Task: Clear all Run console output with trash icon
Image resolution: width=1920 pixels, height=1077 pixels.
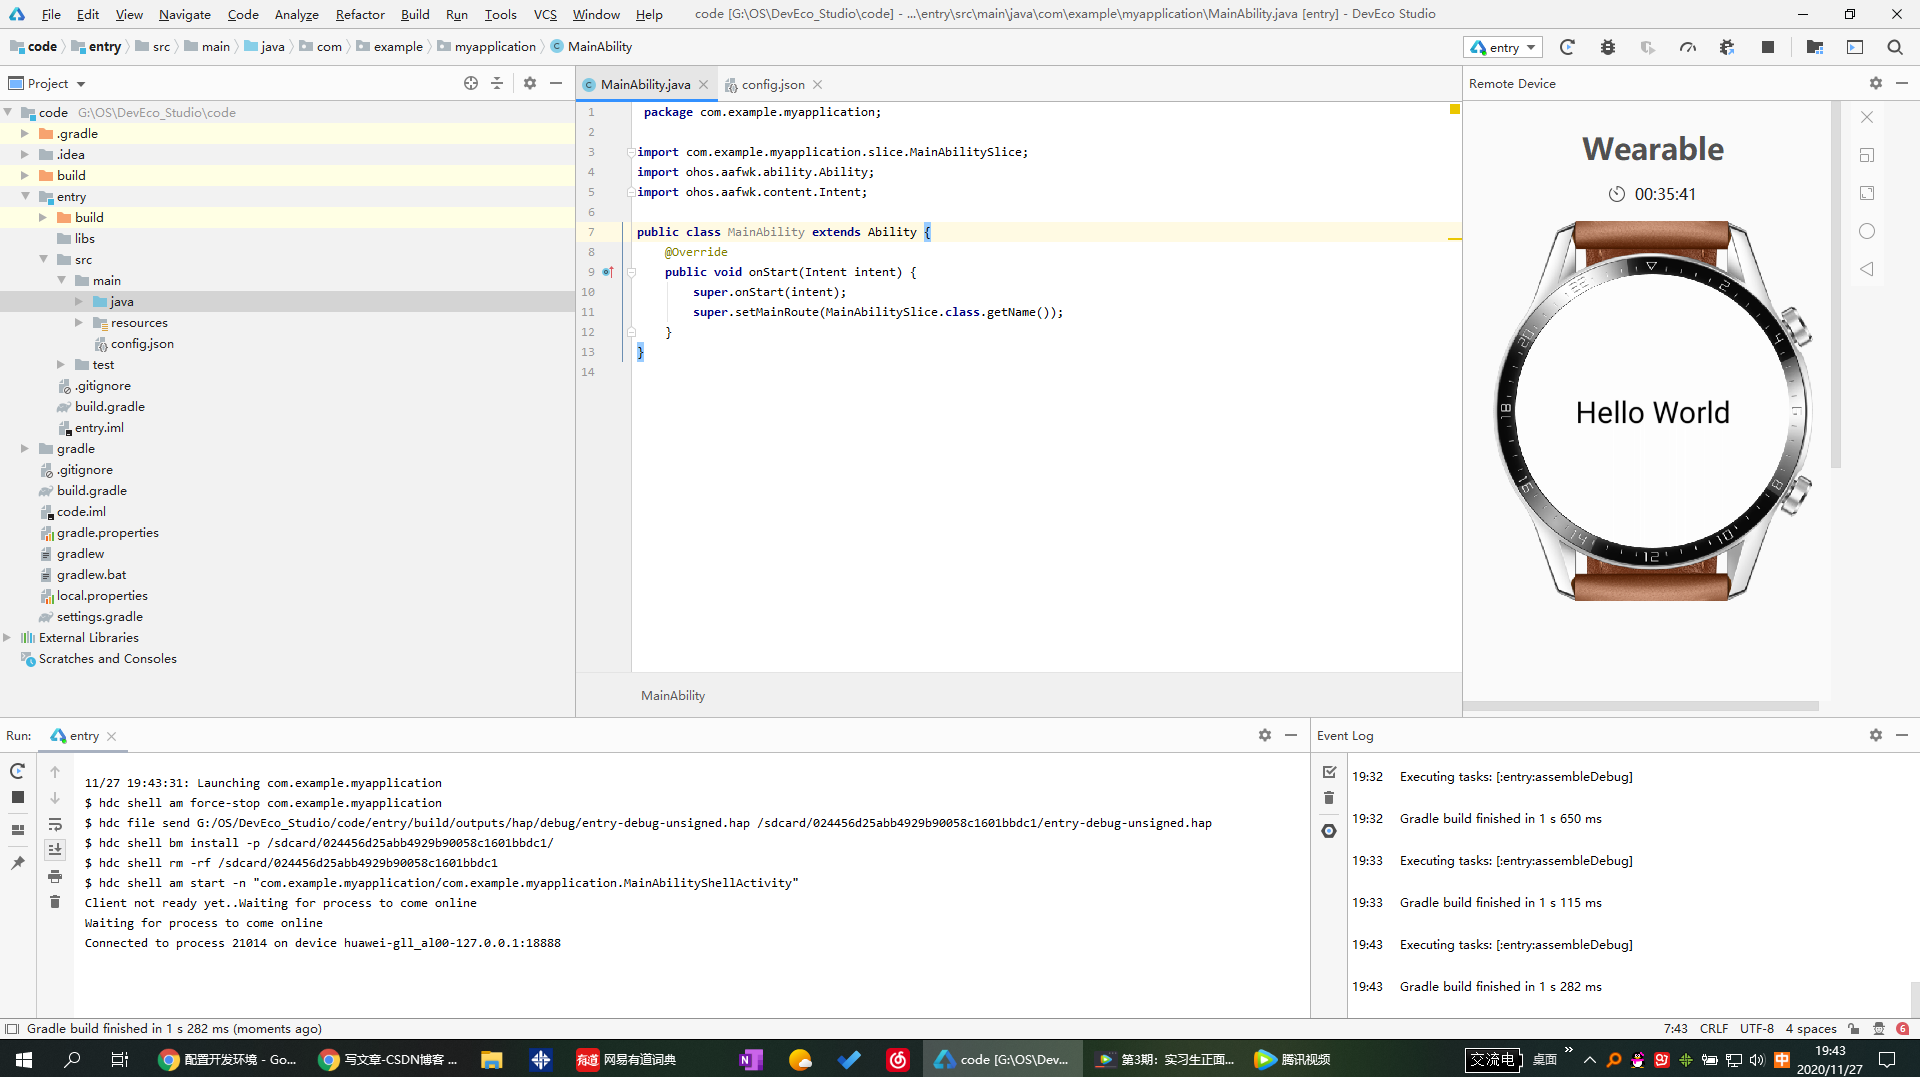Action: click(55, 902)
